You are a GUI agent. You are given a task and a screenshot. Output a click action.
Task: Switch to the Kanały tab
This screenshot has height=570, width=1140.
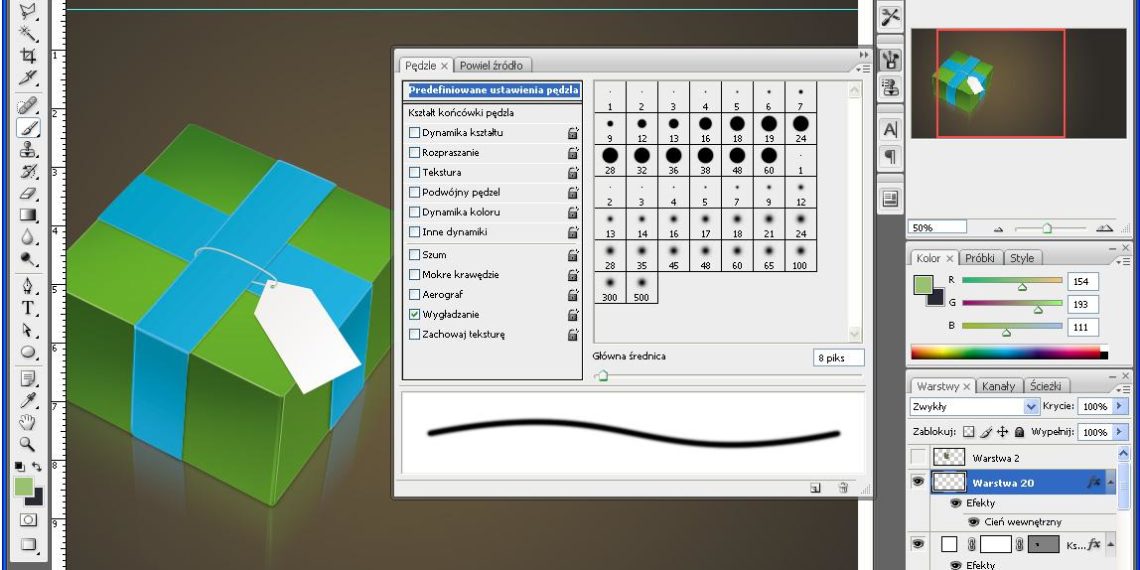click(x=998, y=386)
